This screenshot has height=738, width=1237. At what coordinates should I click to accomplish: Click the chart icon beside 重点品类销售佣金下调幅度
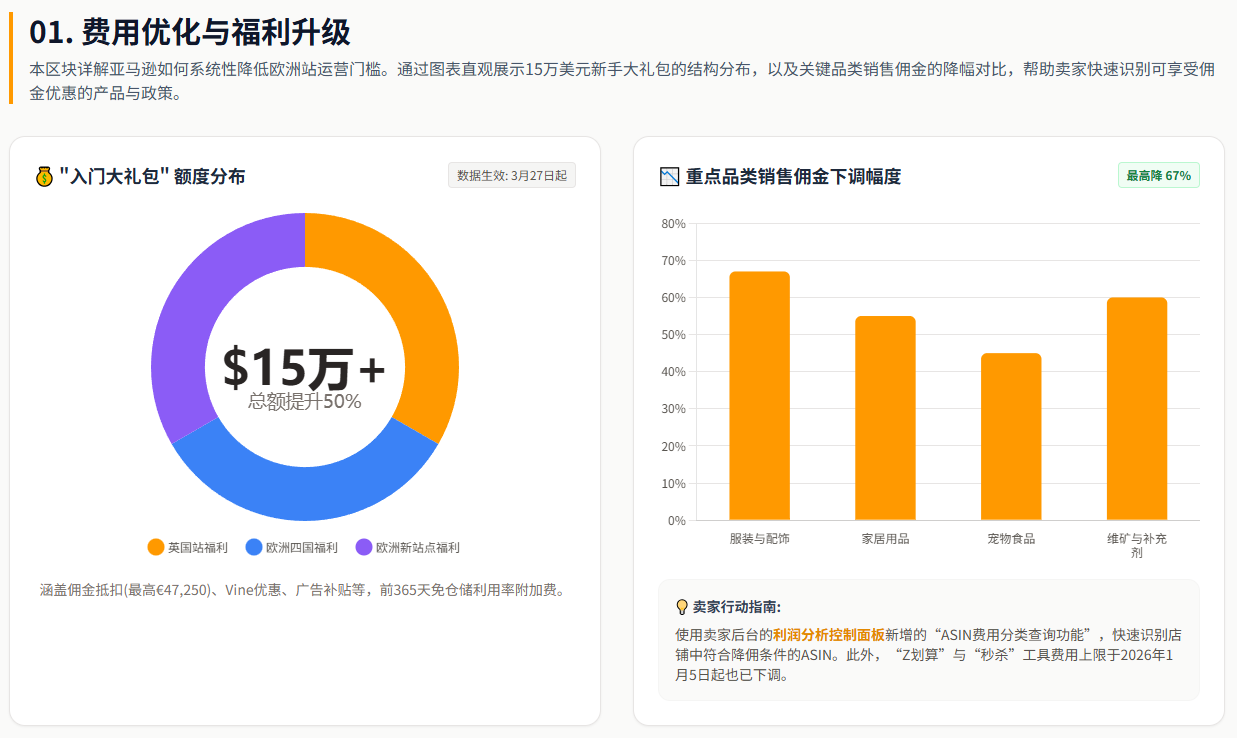tap(669, 177)
